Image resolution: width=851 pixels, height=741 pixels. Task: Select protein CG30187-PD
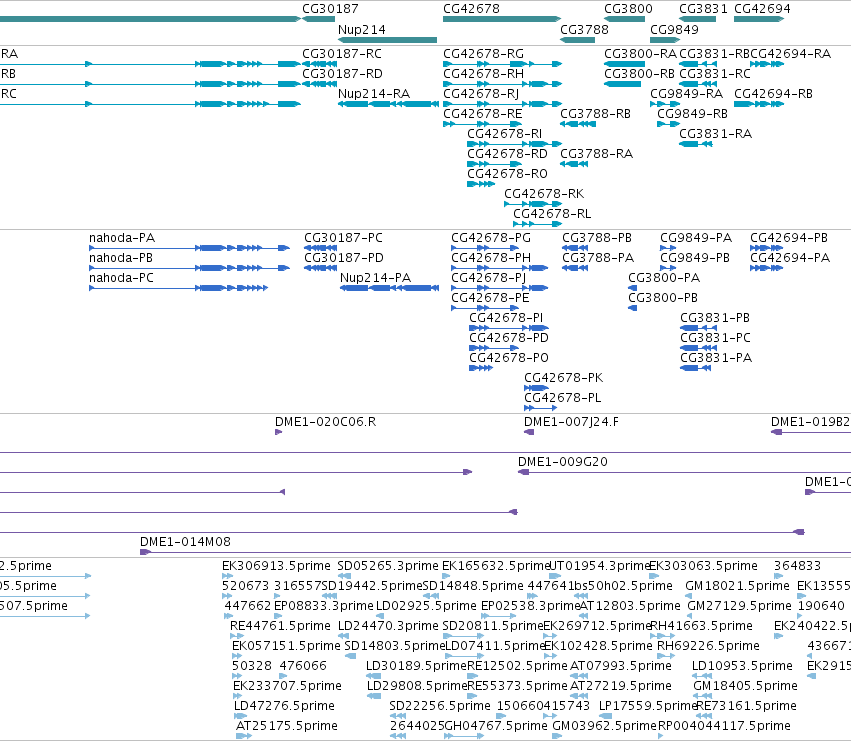click(320, 268)
